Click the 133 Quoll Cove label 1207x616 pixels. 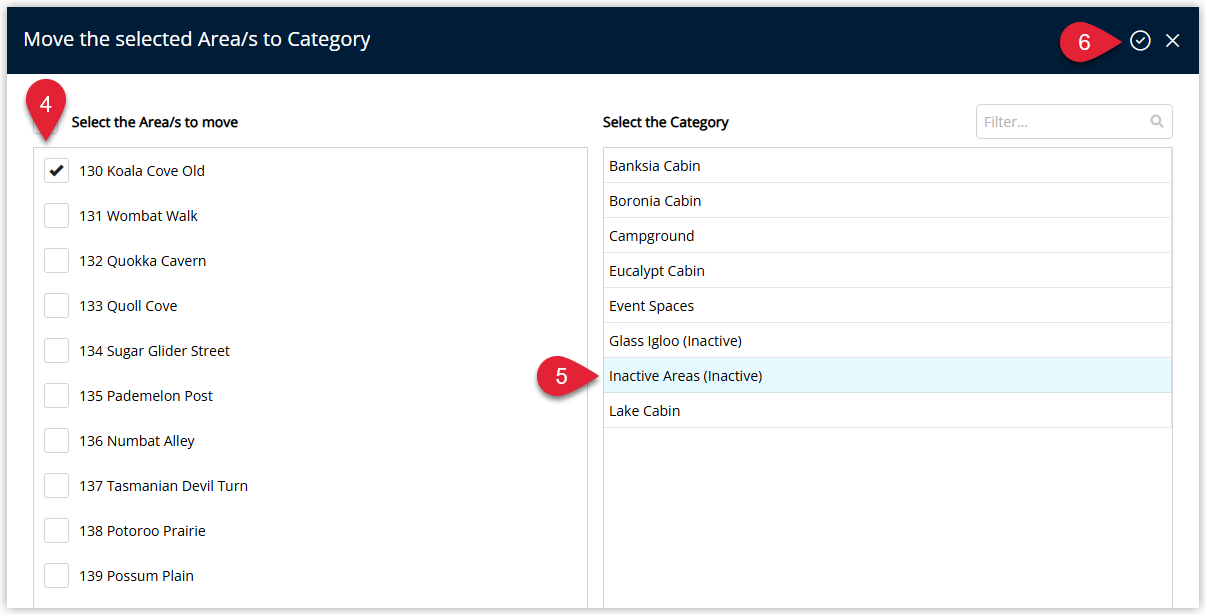point(128,306)
